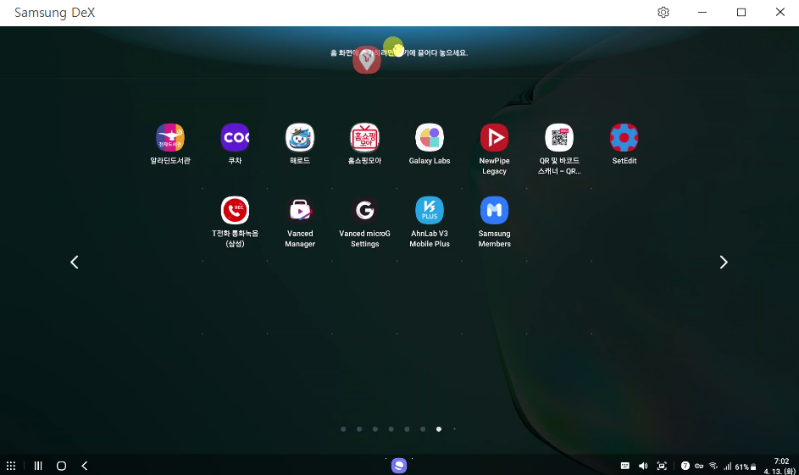The width and height of the screenshot is (799, 475).
Task: Launch the purple 쿠차 app
Action: tap(235, 138)
